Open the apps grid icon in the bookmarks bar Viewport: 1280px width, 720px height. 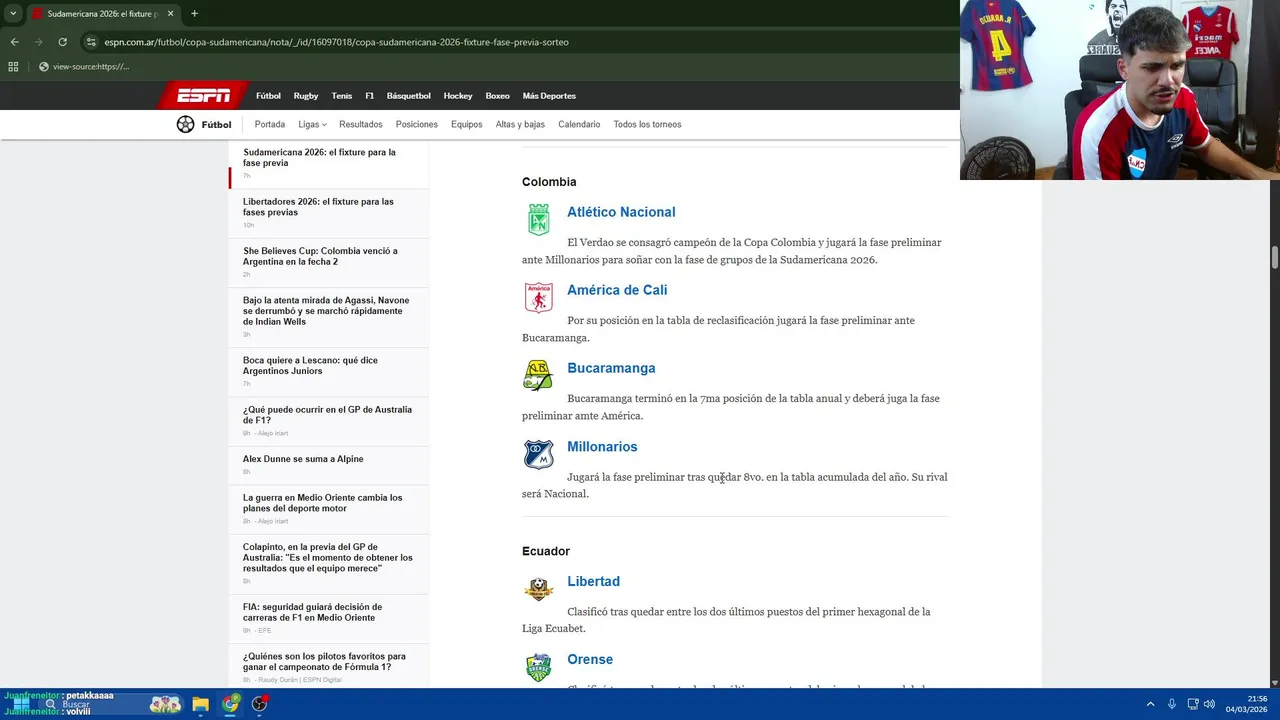pos(13,67)
